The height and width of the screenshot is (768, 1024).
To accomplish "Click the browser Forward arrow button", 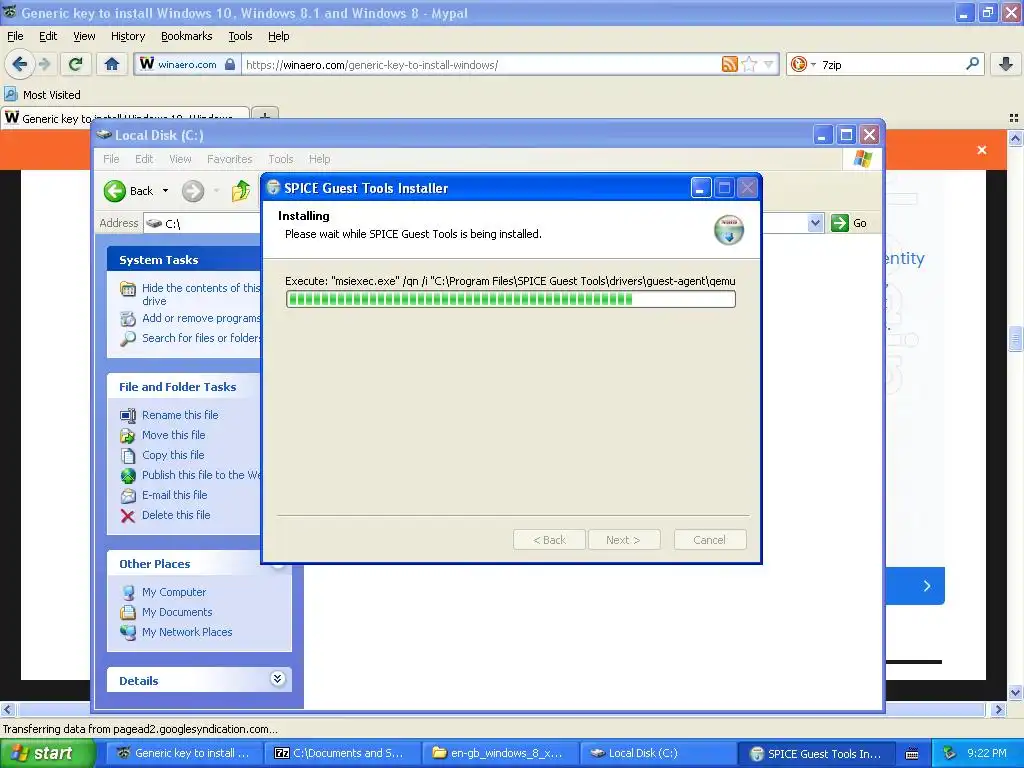I will (44, 64).
